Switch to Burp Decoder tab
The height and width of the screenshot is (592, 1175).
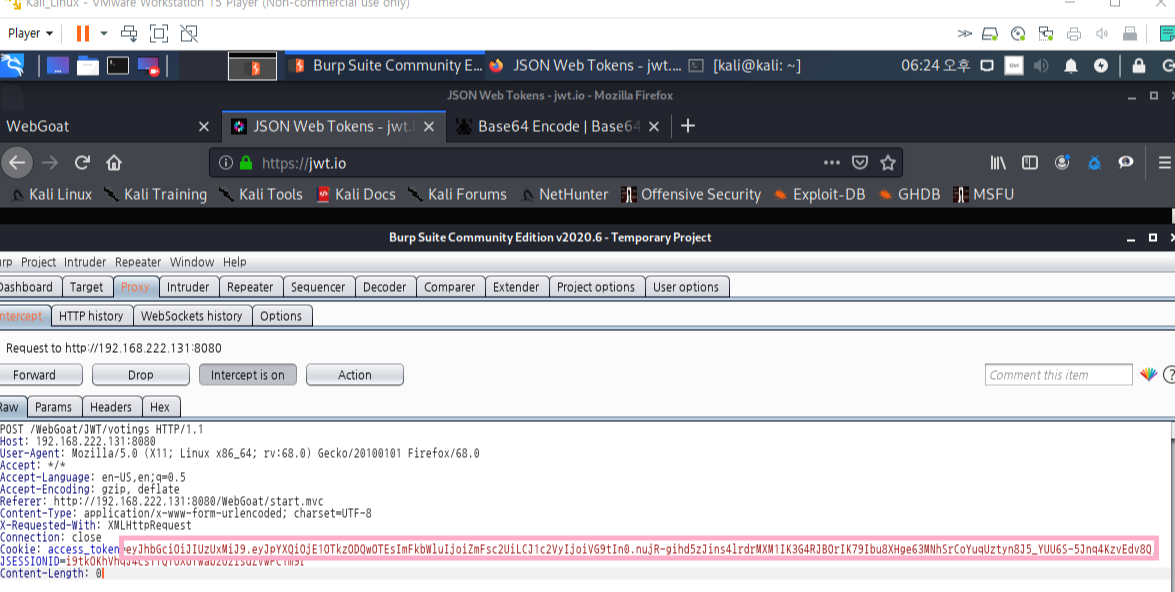(384, 287)
